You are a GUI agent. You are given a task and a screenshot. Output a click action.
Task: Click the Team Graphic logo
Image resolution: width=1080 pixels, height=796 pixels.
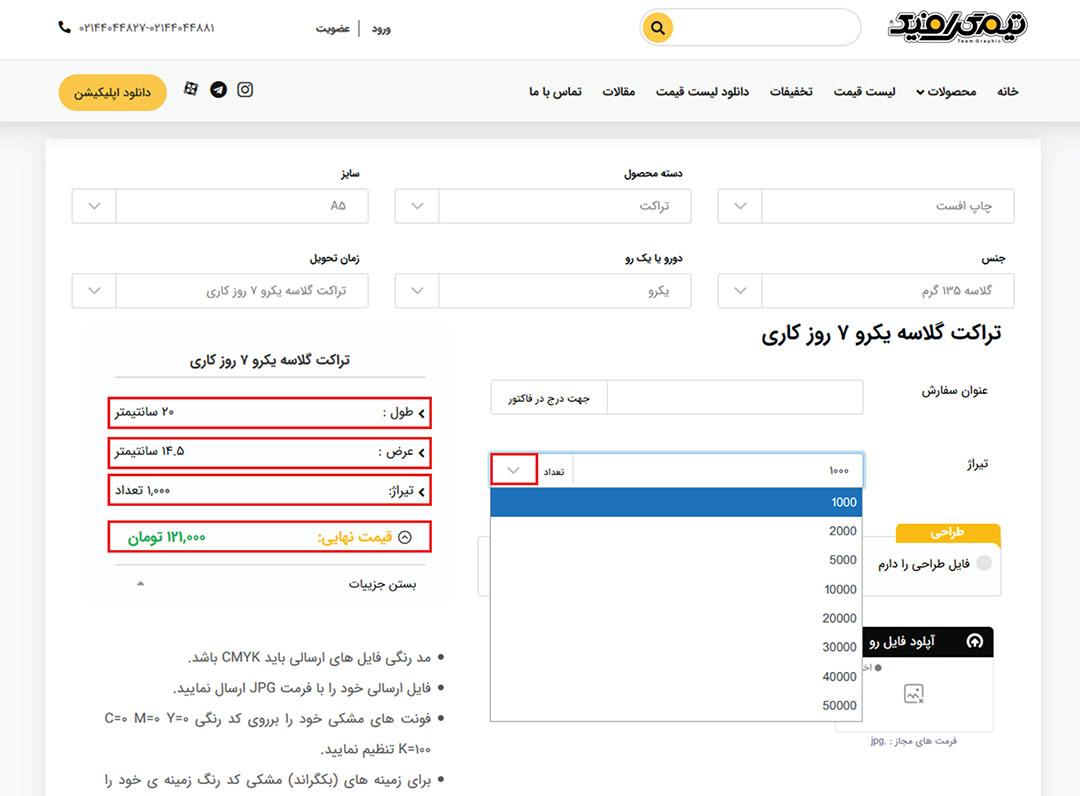click(957, 27)
